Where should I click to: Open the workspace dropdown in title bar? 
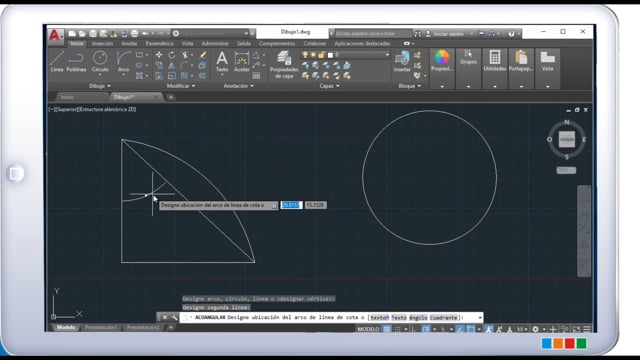pos(246,33)
